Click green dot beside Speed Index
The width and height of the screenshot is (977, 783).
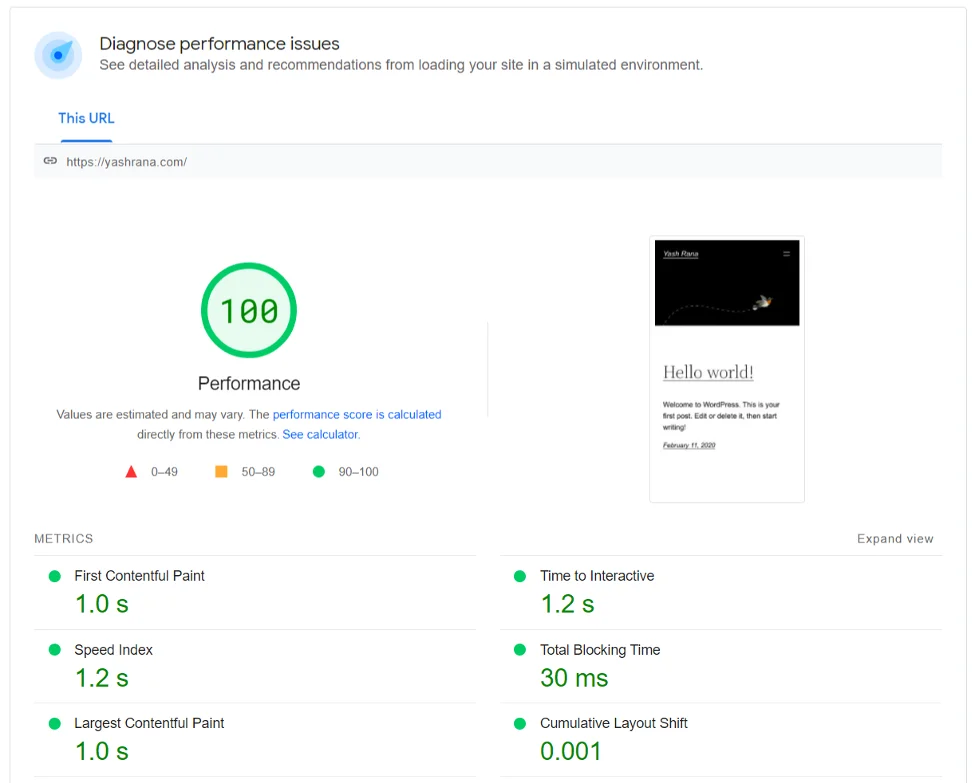tap(55, 650)
